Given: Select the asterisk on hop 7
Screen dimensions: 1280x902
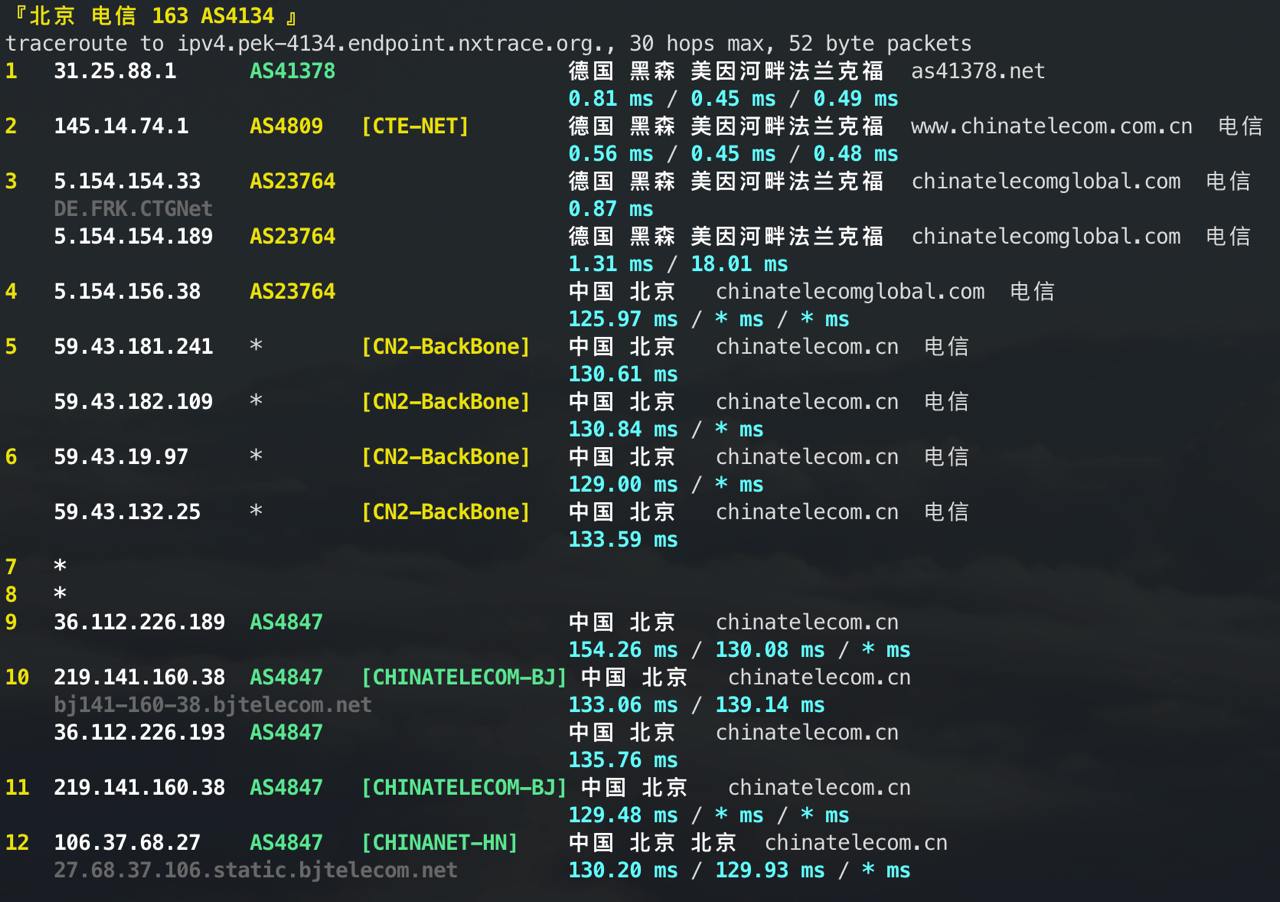Looking at the screenshot, I should 58,567.
